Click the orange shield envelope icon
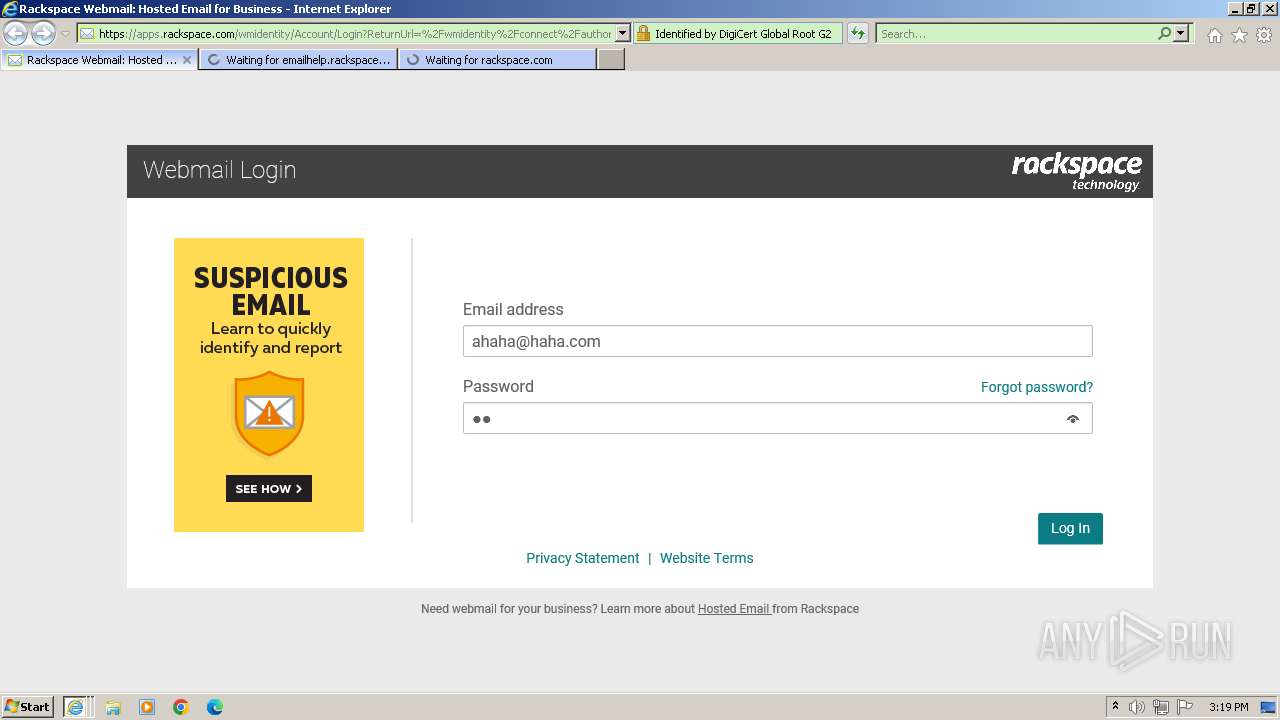The height and width of the screenshot is (720, 1280). (x=269, y=412)
